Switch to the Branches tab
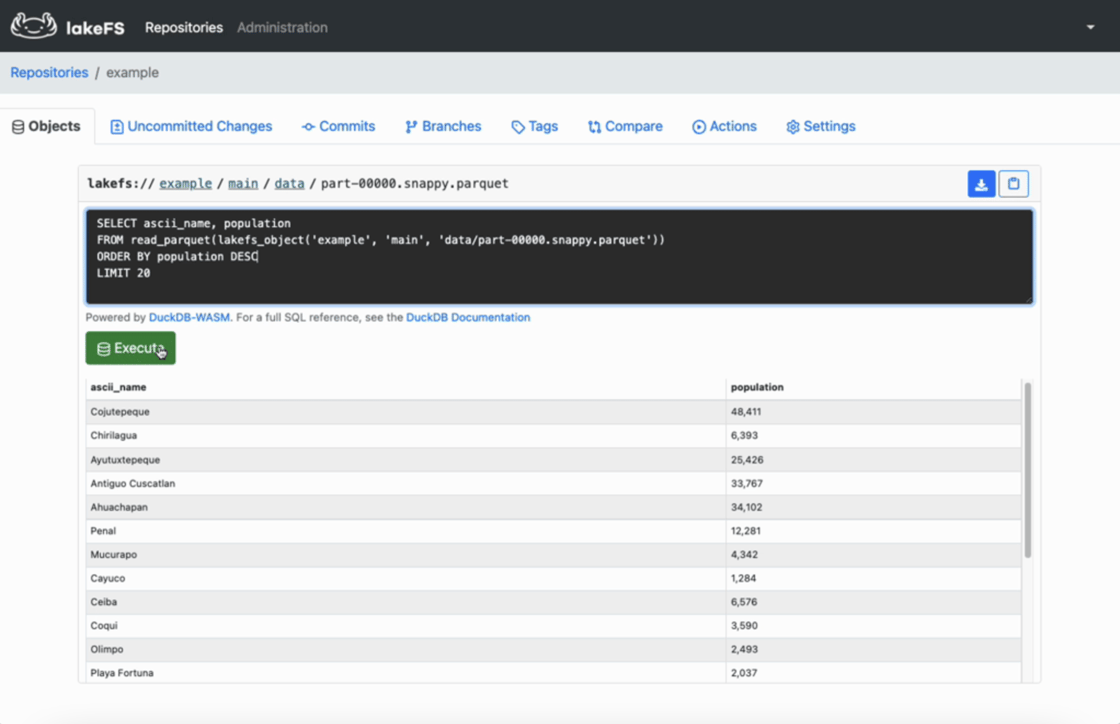Screen dimensions: 1120x724 [444, 126]
